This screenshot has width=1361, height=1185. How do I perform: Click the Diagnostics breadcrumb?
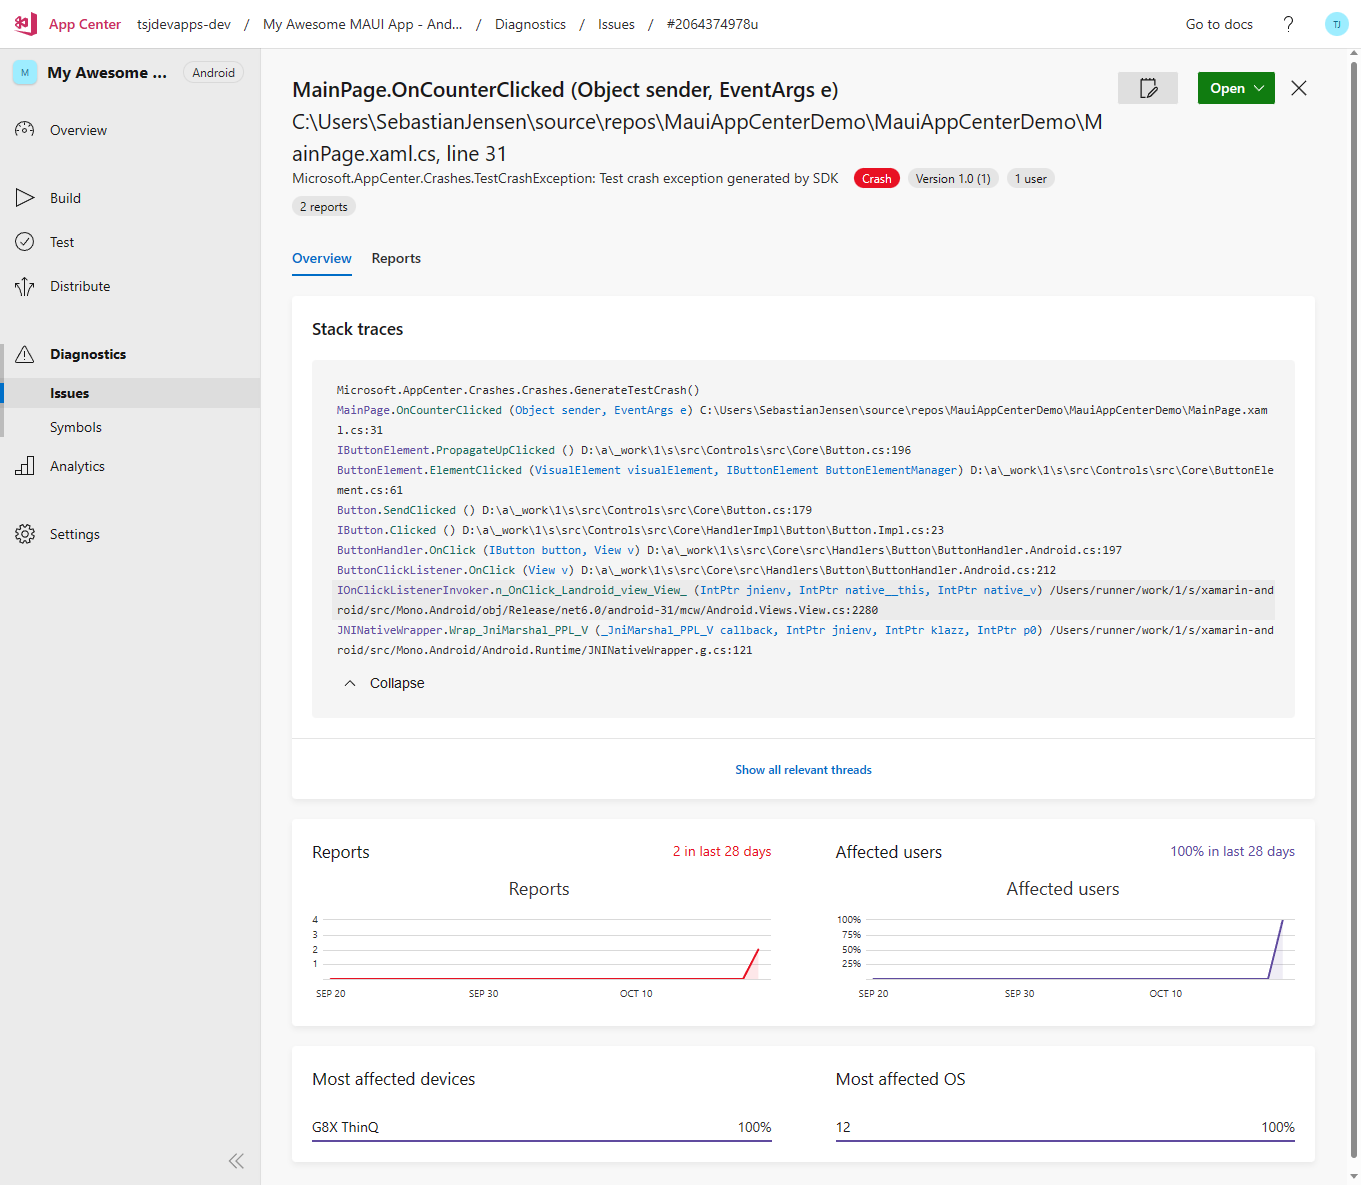coord(530,24)
